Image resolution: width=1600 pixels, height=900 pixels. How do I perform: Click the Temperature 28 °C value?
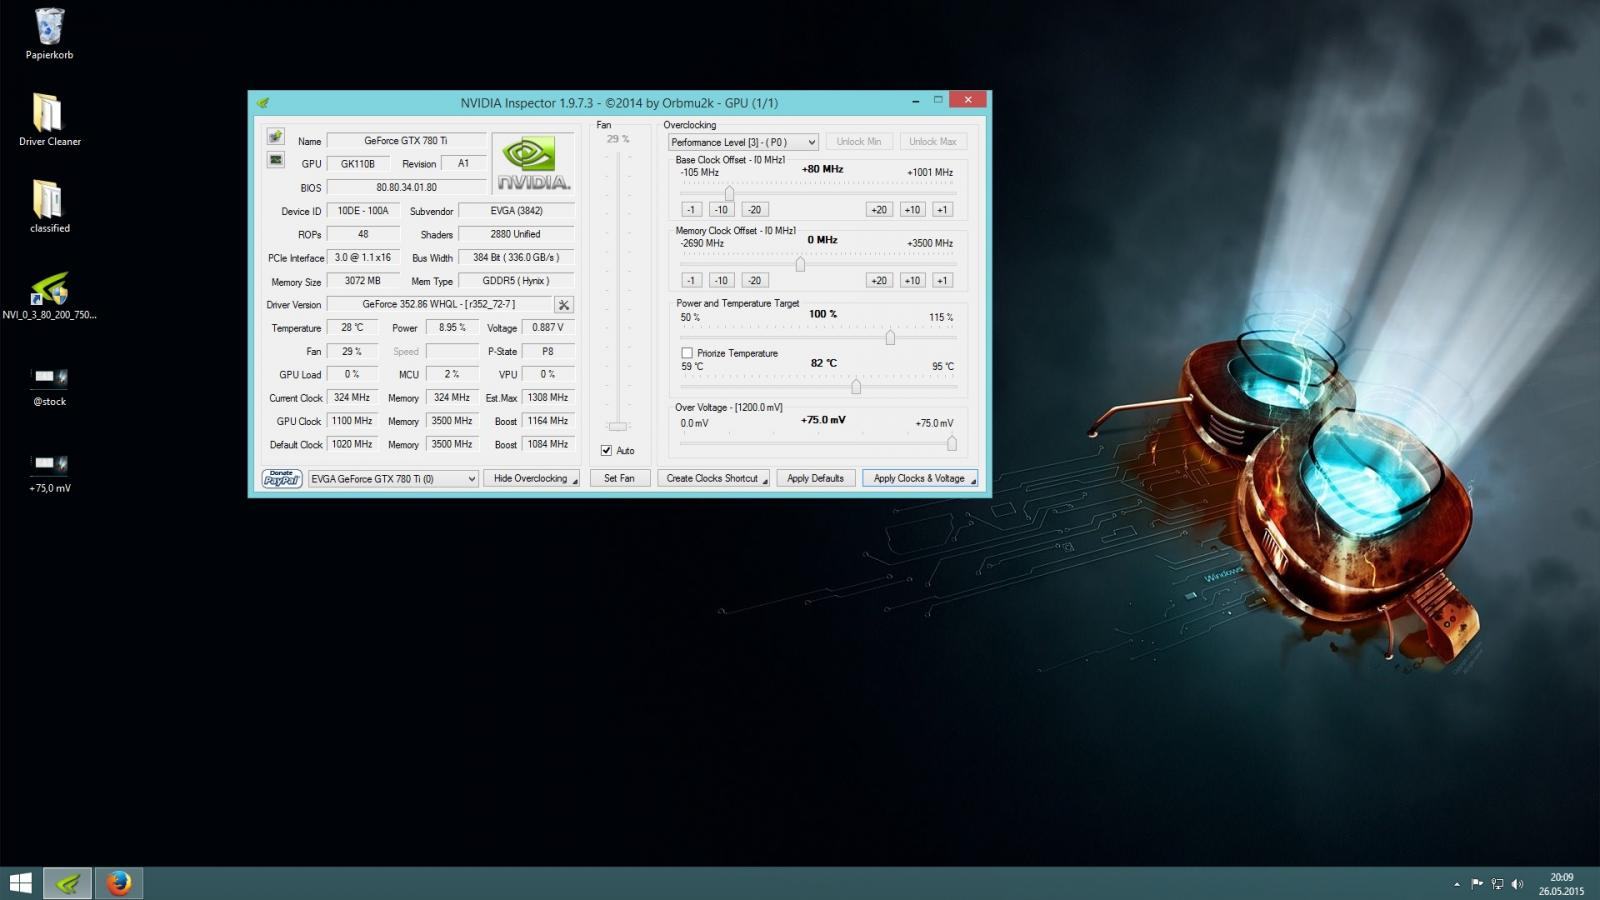352,327
